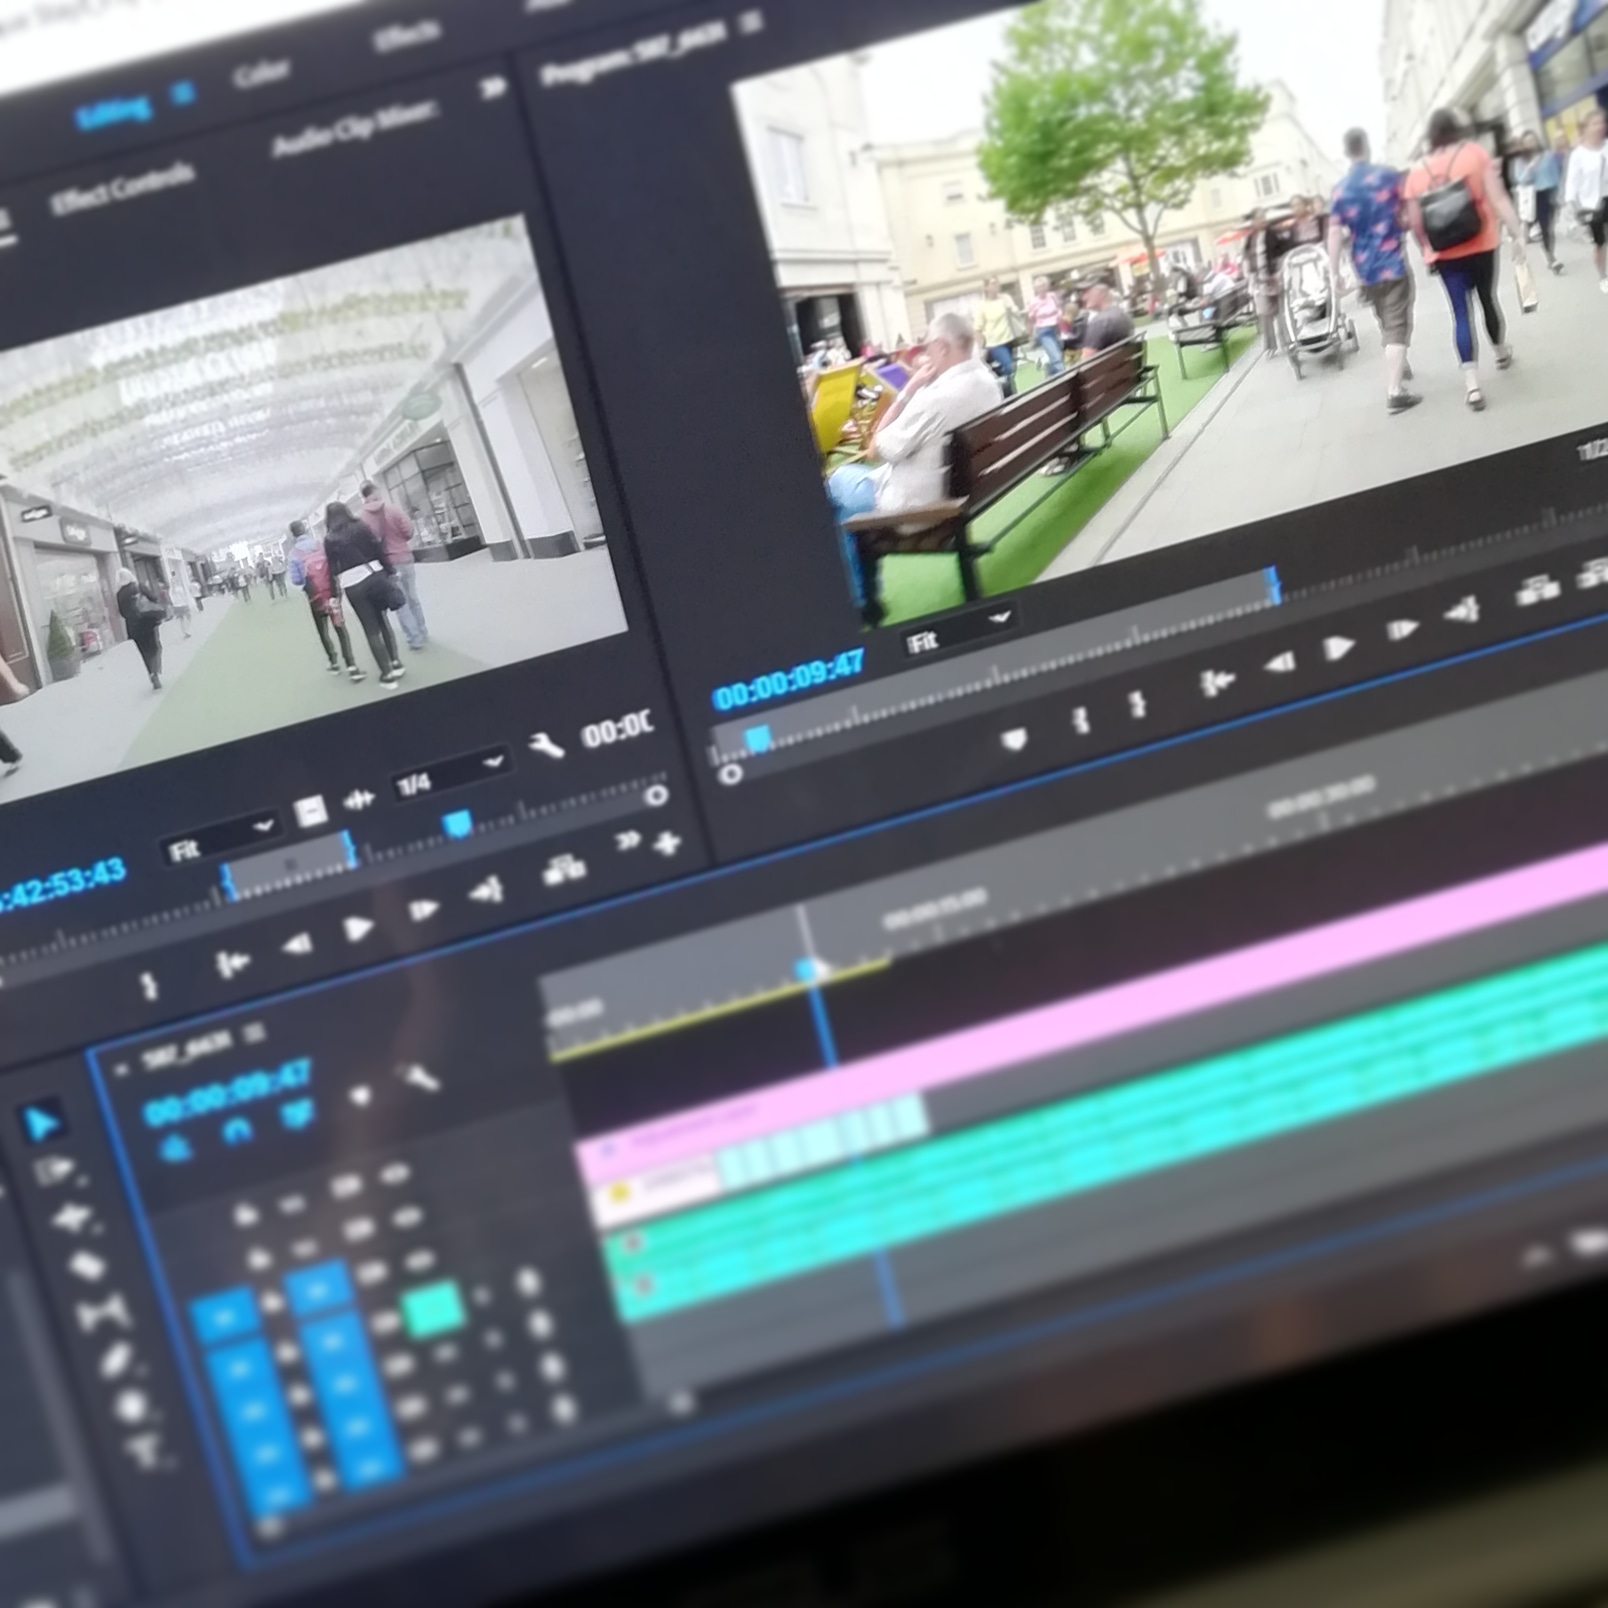This screenshot has width=1608, height=1608.
Task: Switch to the Effects workspace
Action: [407, 37]
